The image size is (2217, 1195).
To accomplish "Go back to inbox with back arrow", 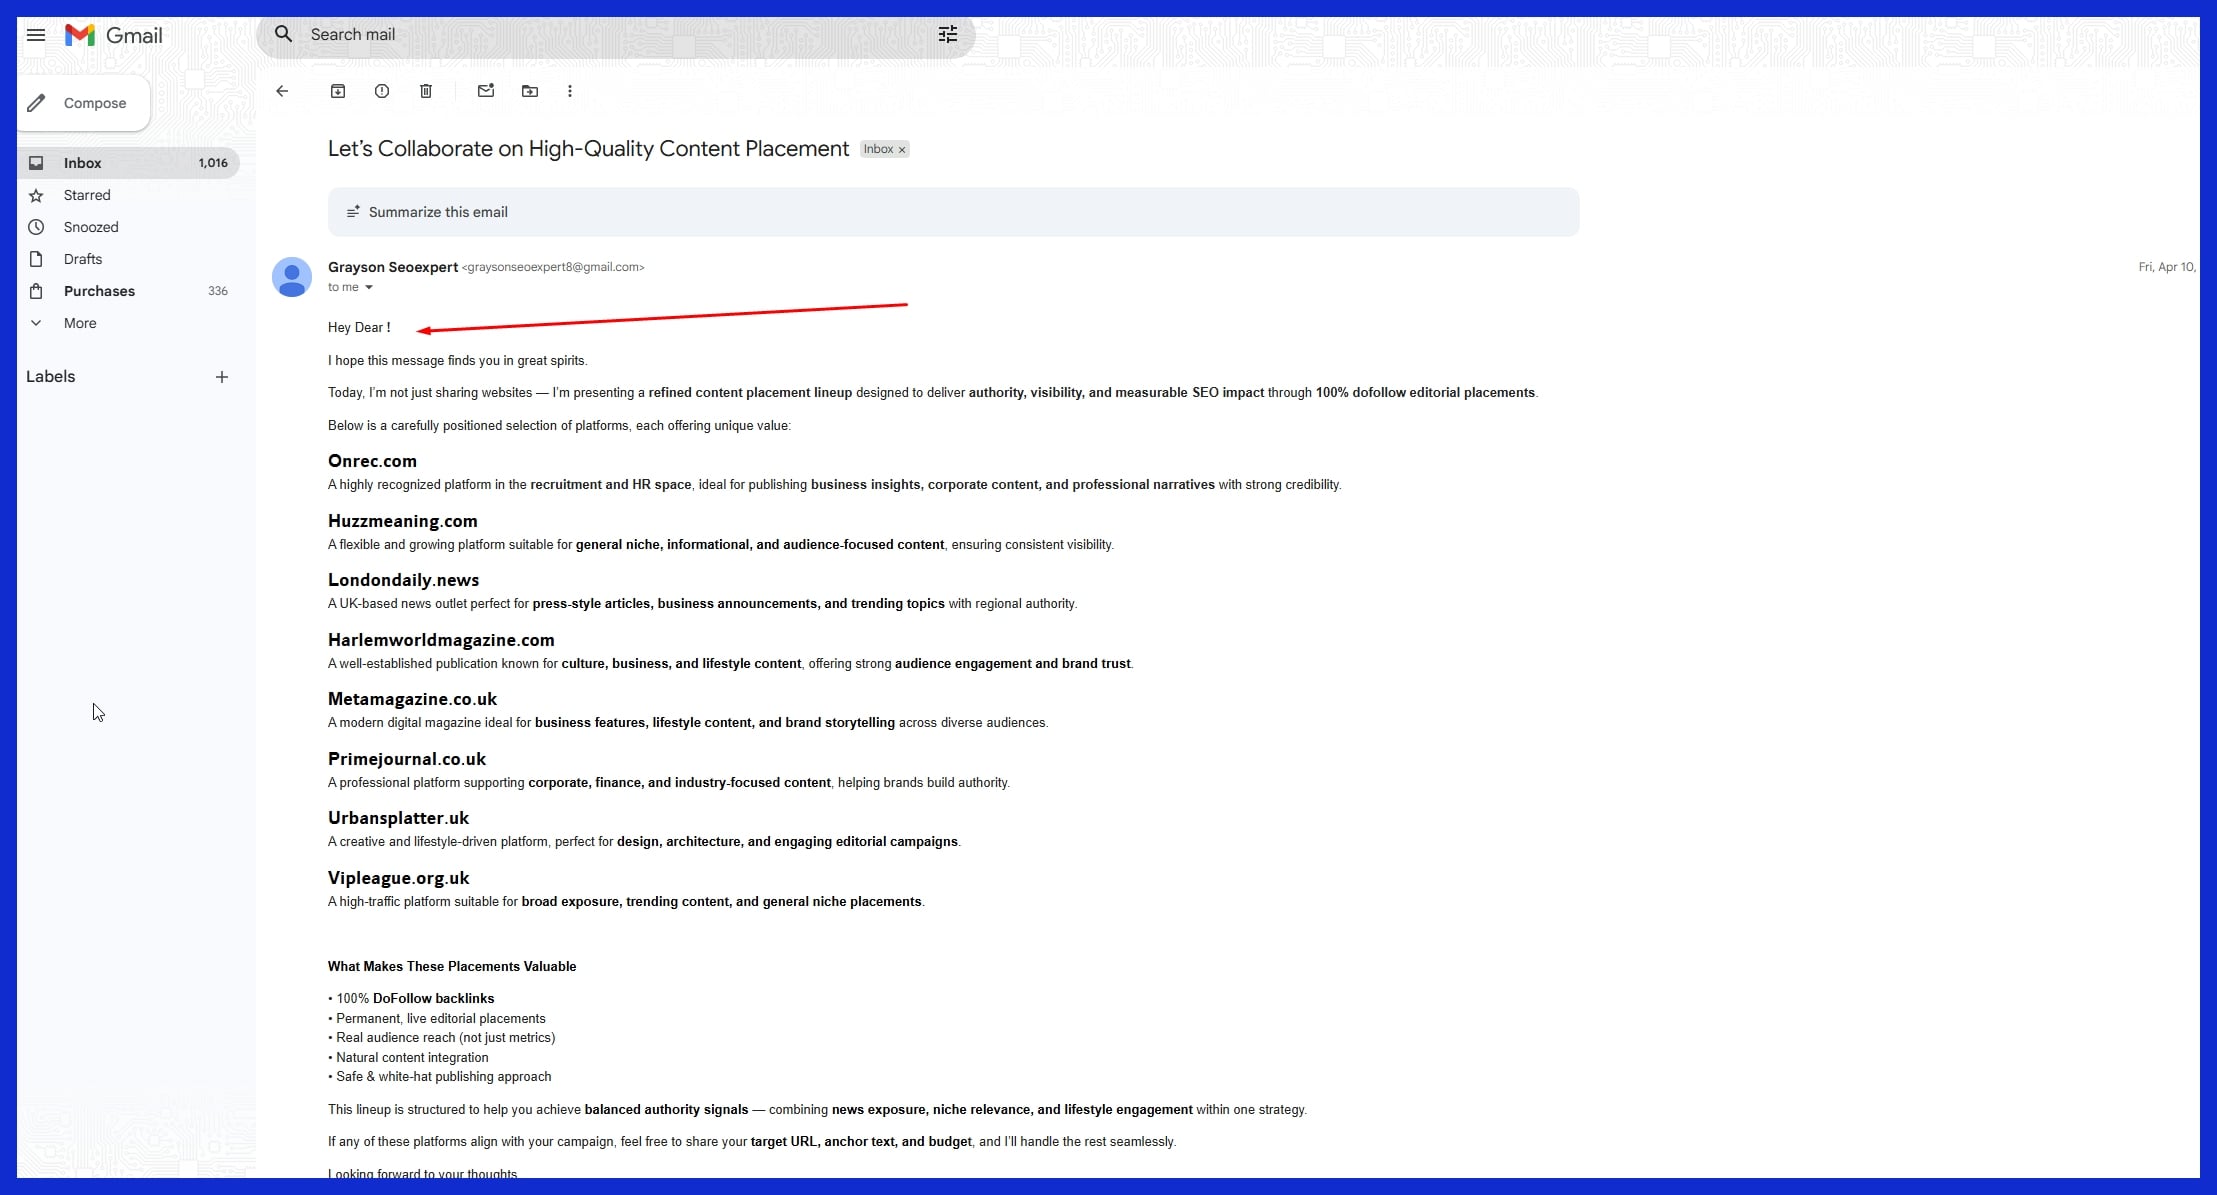I will point(282,91).
